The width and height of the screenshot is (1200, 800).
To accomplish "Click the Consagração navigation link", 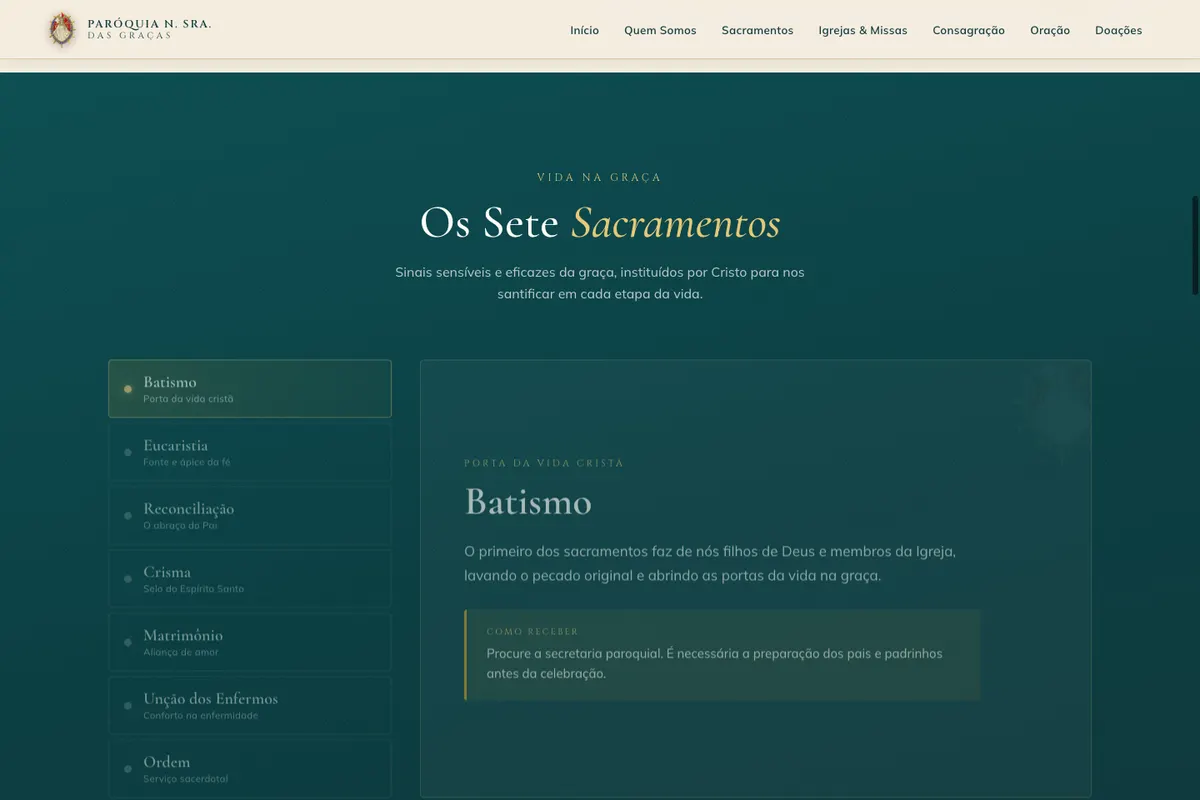I will click(968, 30).
